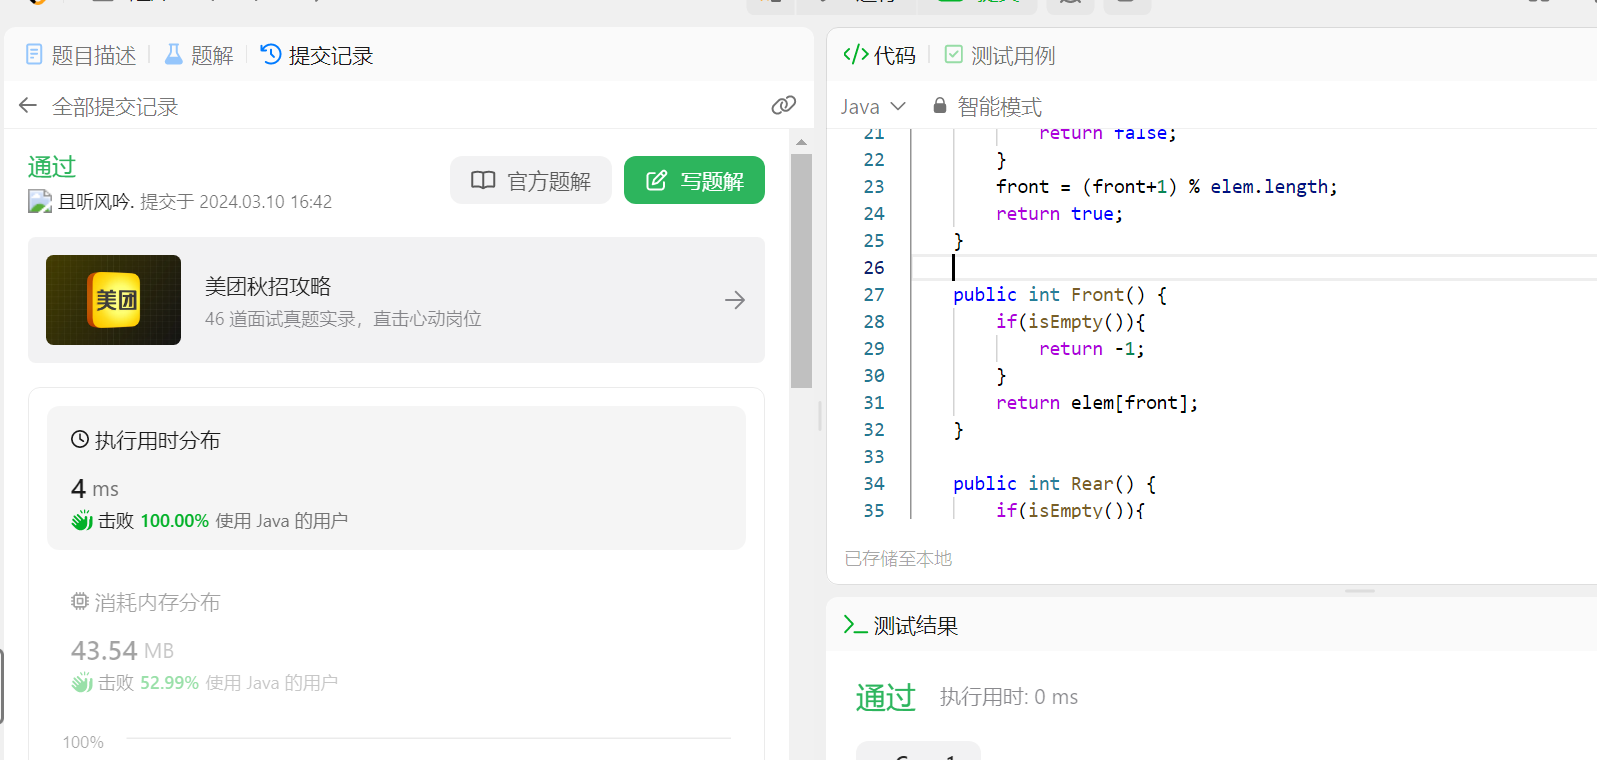1597x760 pixels.
Task: Click code line 'return true;'
Action: pyautogui.click(x=1059, y=213)
